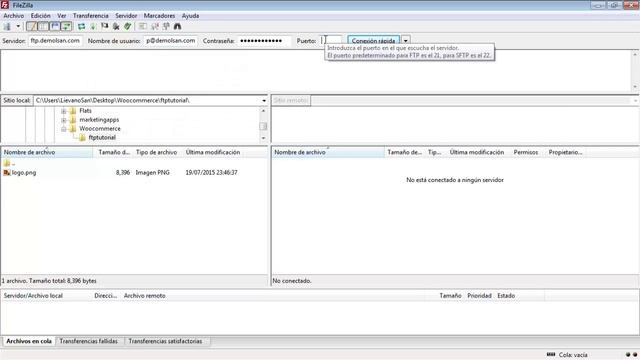Sort remote files by Nombre de archivo
640x360 pixels.
[x=329, y=152]
